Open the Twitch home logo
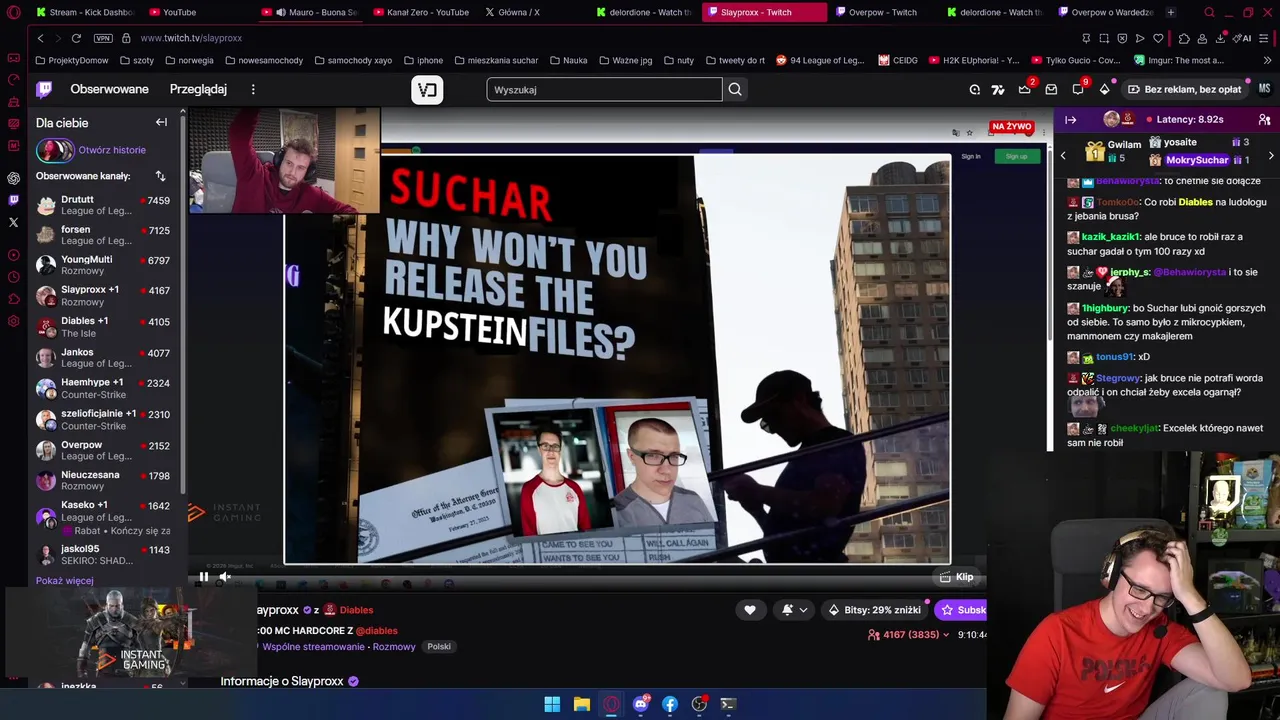Image resolution: width=1280 pixels, height=720 pixels. [44, 89]
